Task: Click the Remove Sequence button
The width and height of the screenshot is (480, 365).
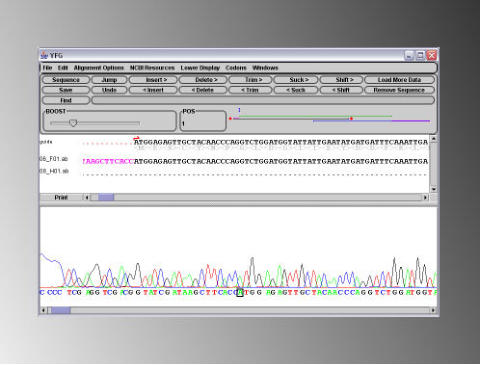Action: point(400,90)
